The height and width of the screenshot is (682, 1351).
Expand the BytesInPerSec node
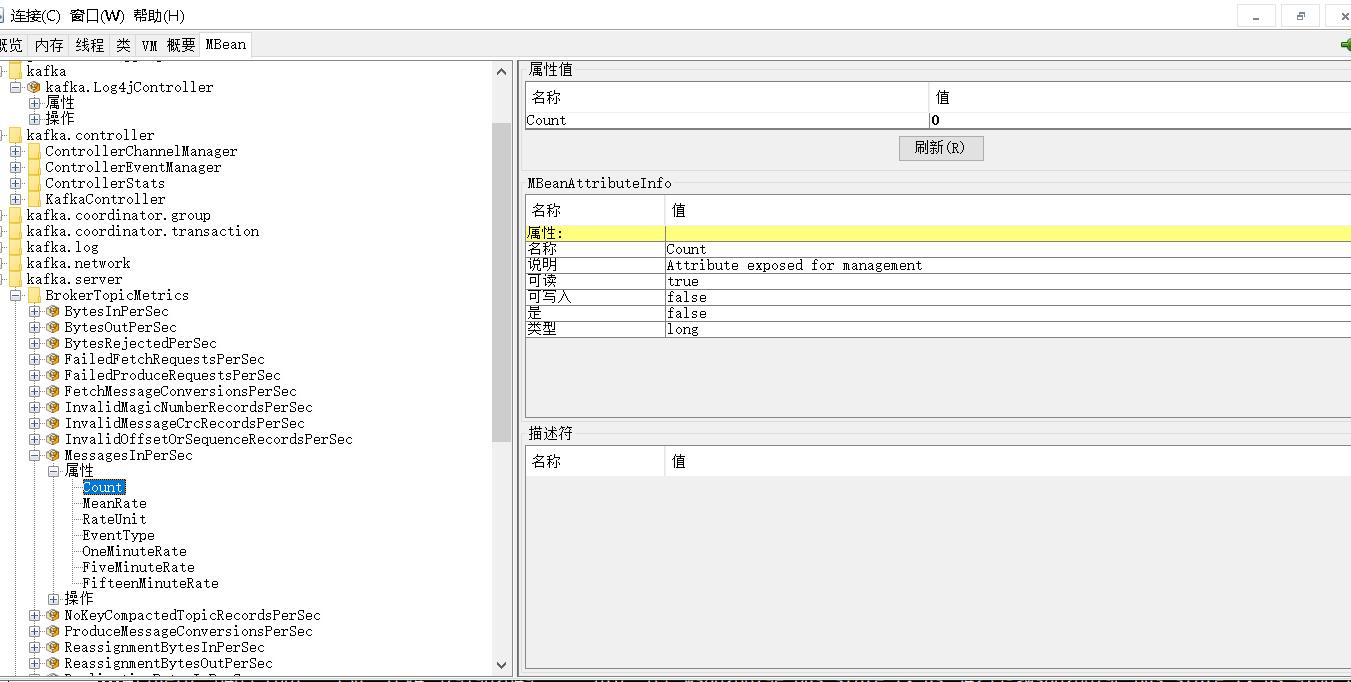coord(34,311)
